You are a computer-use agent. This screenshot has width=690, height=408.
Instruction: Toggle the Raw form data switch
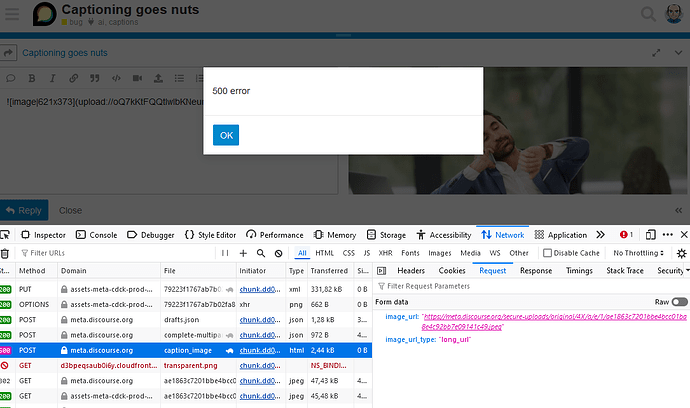pos(679,302)
